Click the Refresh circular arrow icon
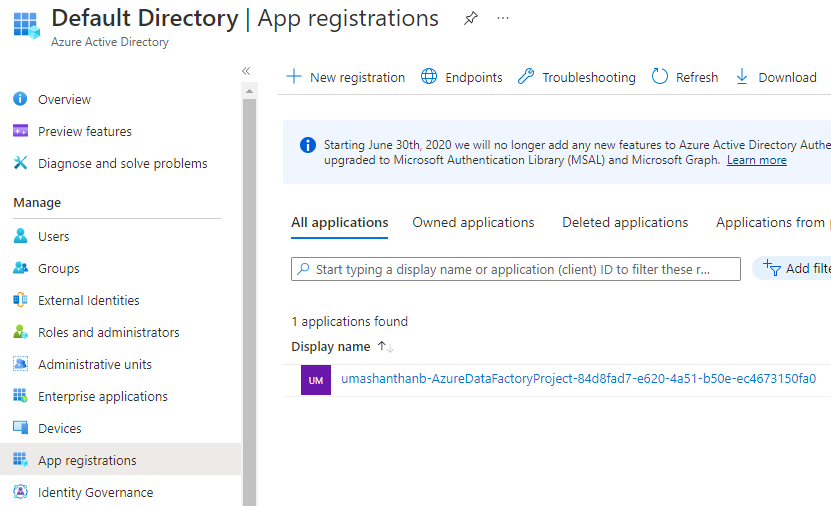This screenshot has height=506, width=831. [659, 77]
